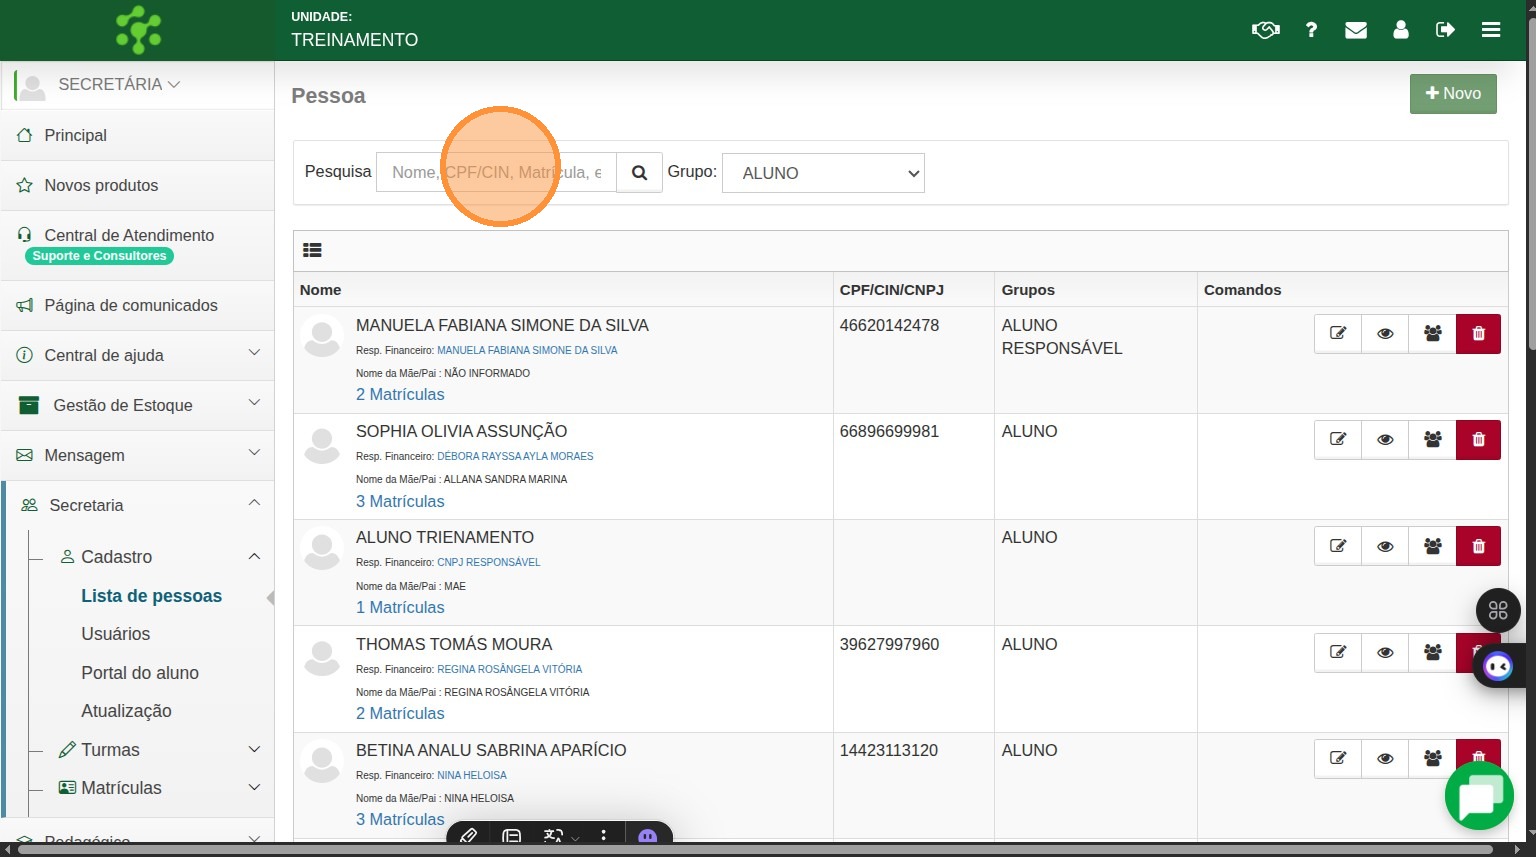Image resolution: width=1536 pixels, height=857 pixels.
Task: Click the Pesquisa search input field
Action: pos(496,173)
